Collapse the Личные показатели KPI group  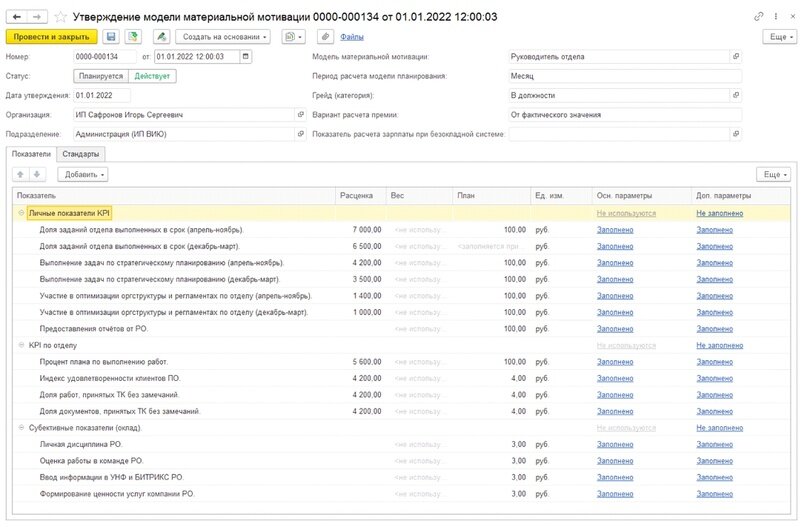[21, 213]
